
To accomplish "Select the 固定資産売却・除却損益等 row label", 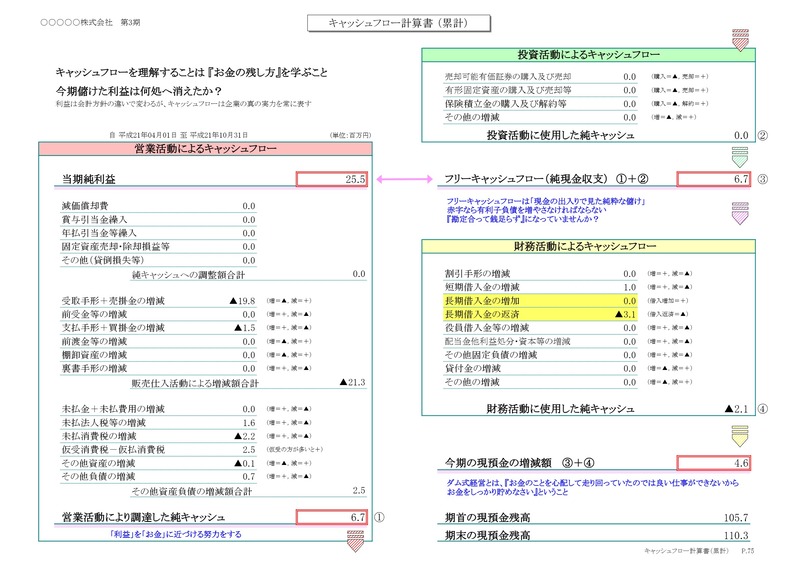I will 116,247.
